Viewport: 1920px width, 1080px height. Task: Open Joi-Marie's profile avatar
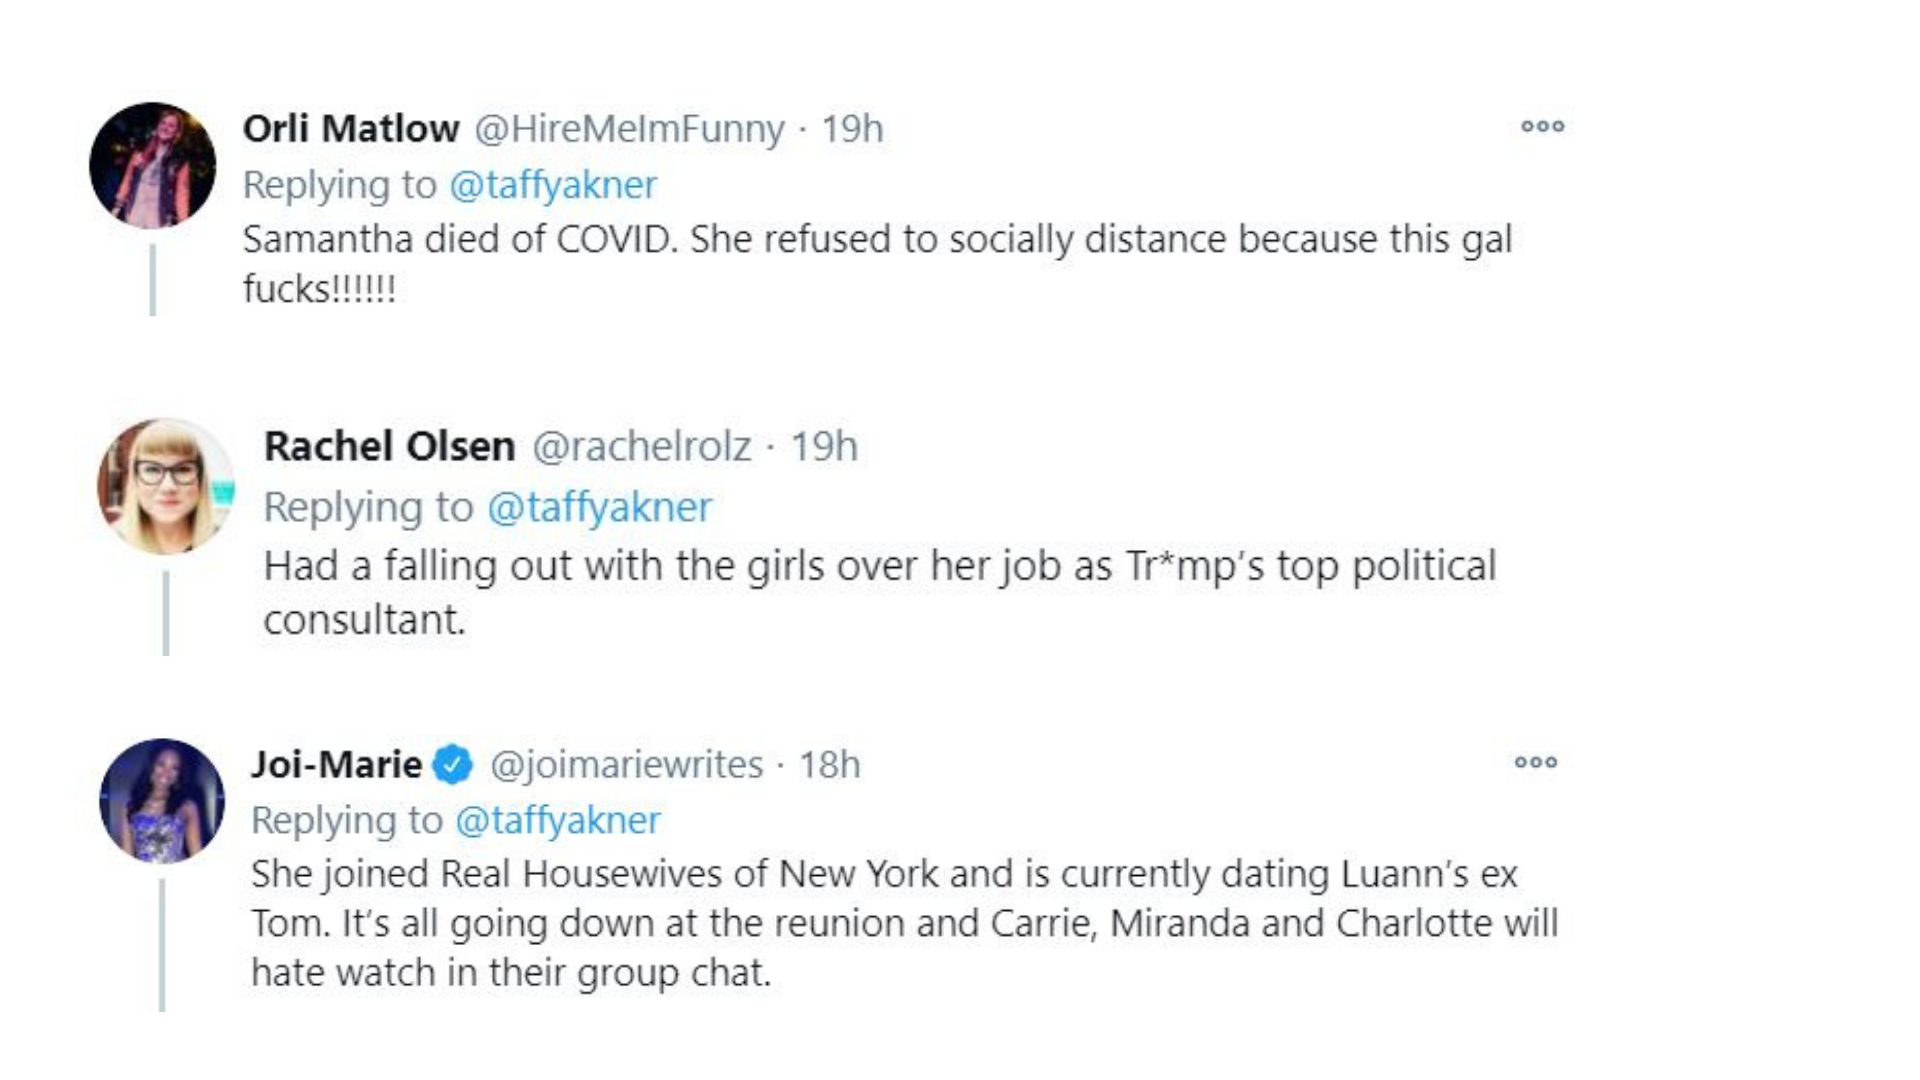[x=162, y=801]
